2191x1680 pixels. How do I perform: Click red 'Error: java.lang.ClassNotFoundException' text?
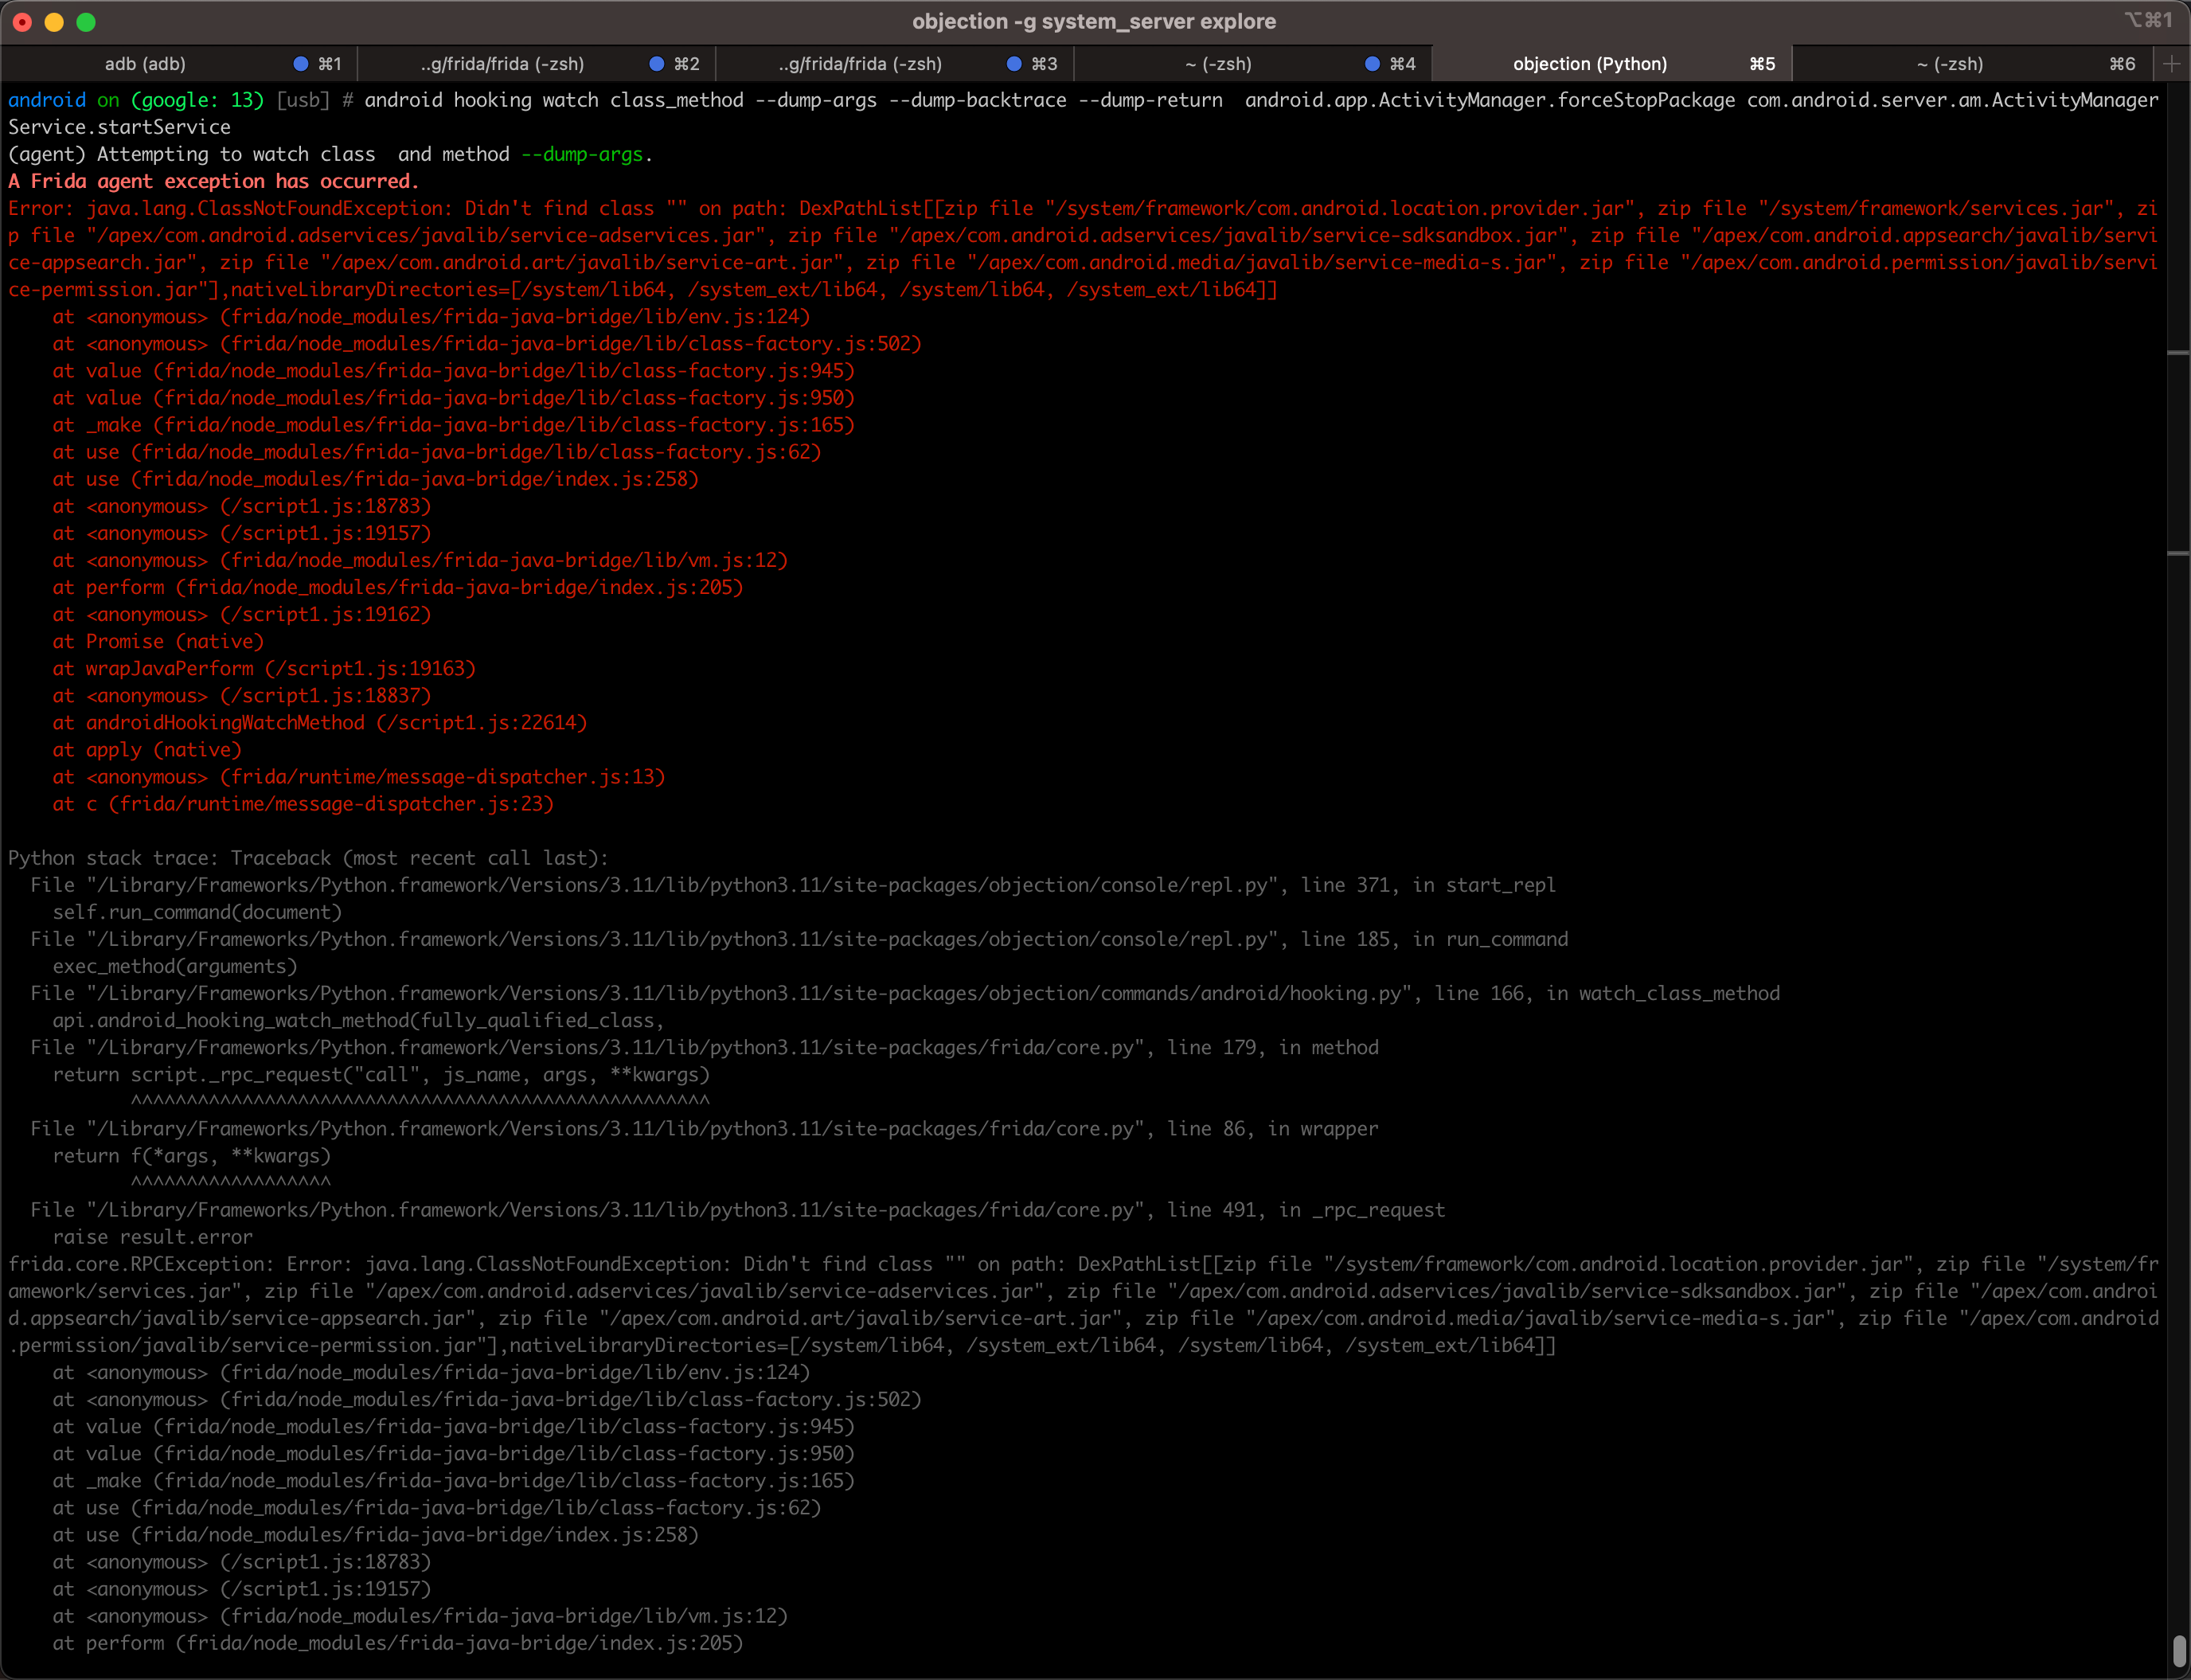tap(230, 208)
